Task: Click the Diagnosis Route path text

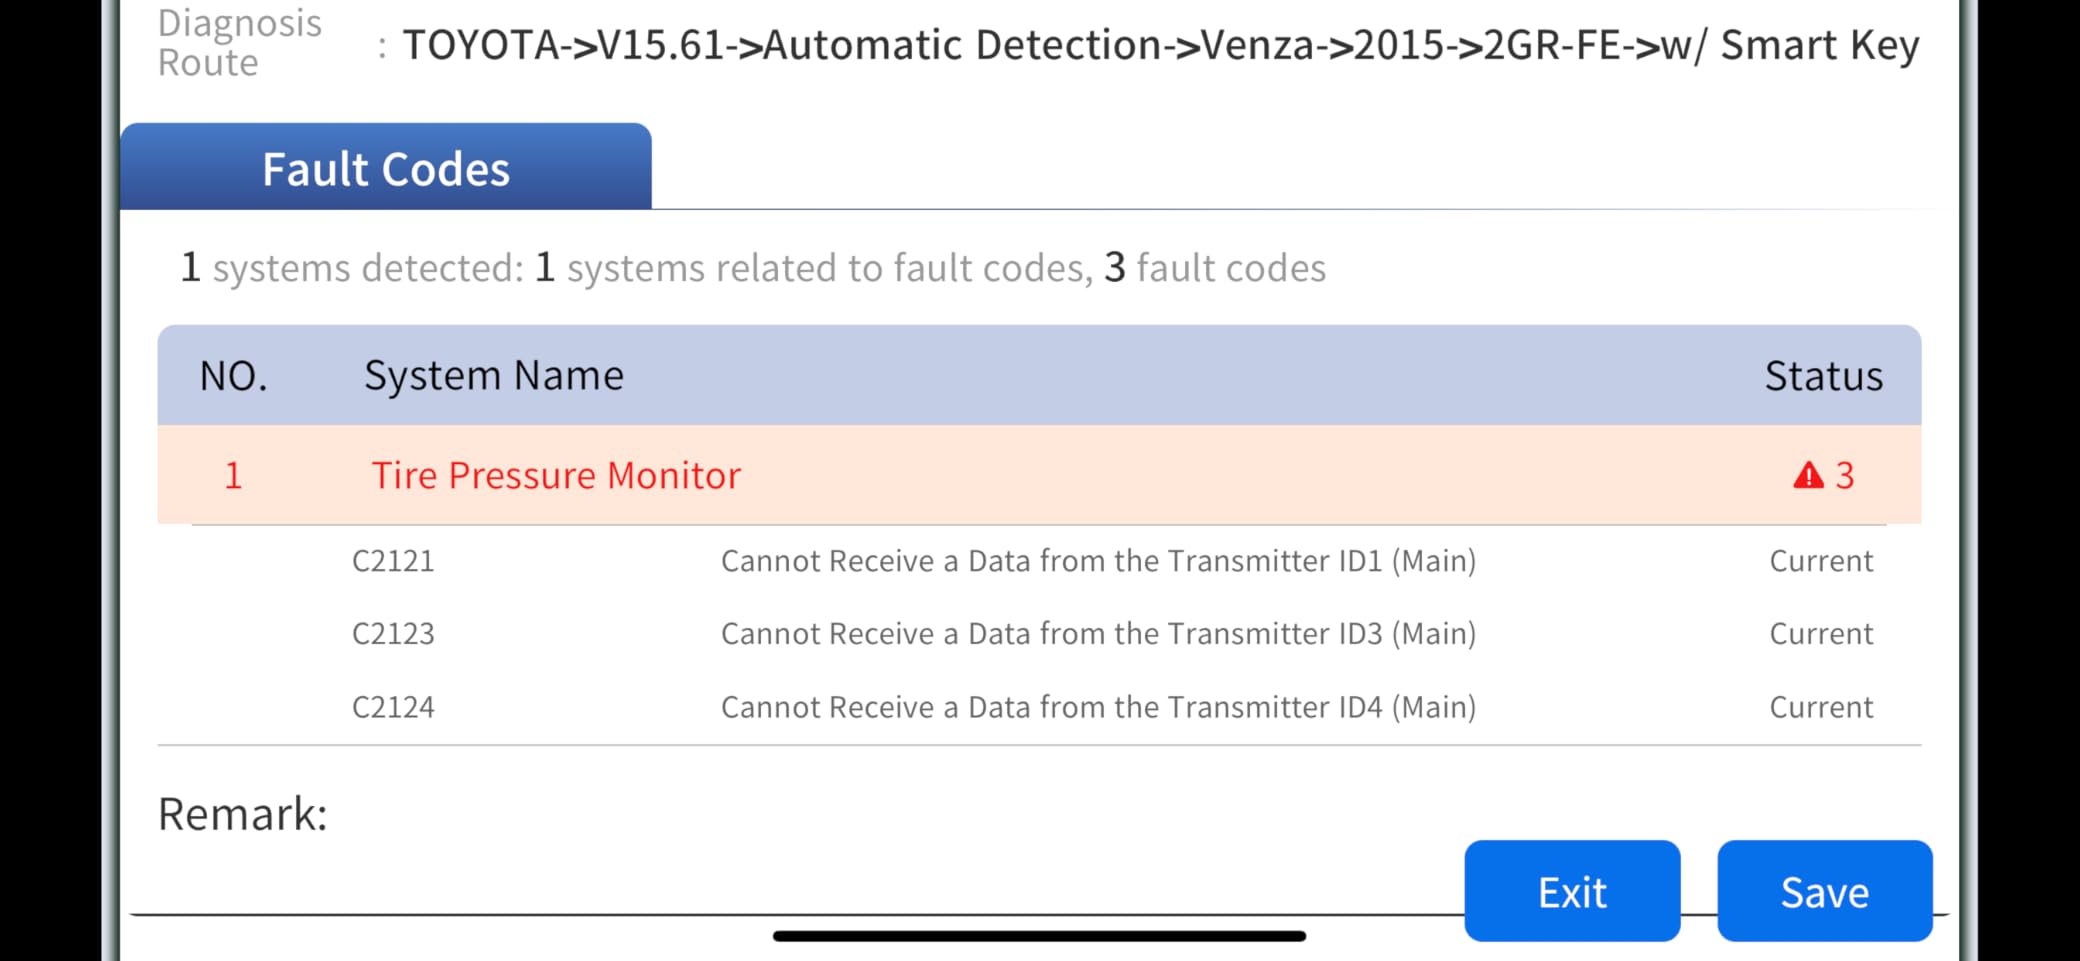Action: (1161, 45)
